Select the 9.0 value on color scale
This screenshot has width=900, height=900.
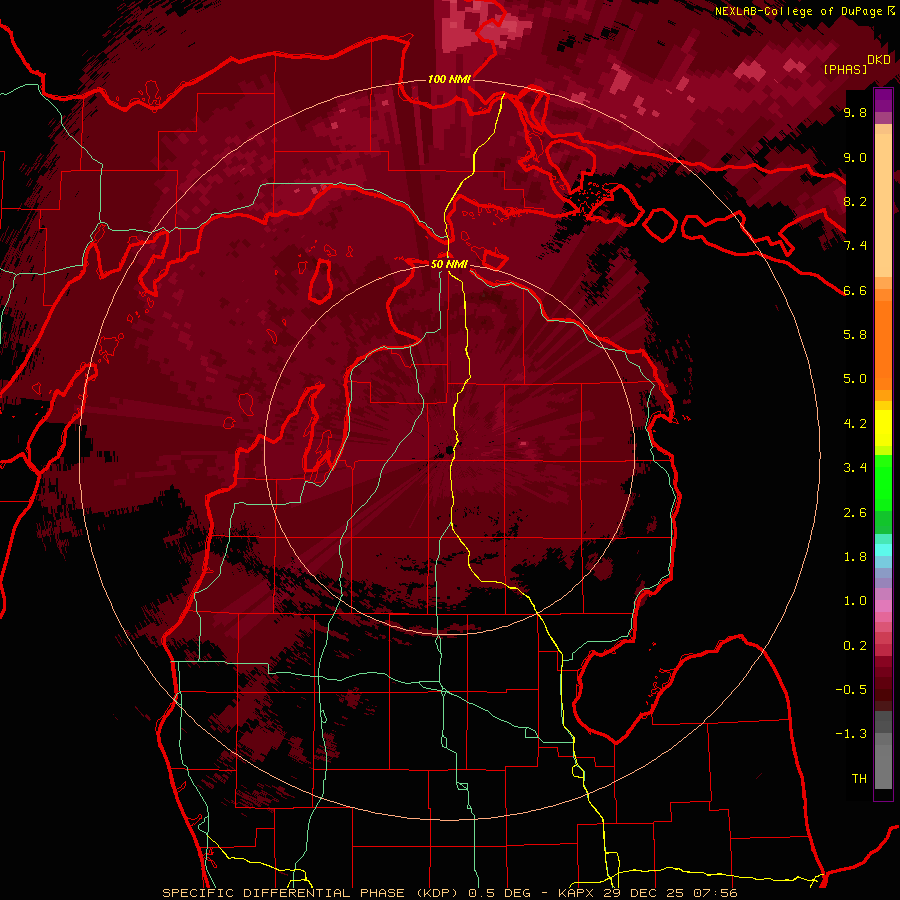coord(855,157)
